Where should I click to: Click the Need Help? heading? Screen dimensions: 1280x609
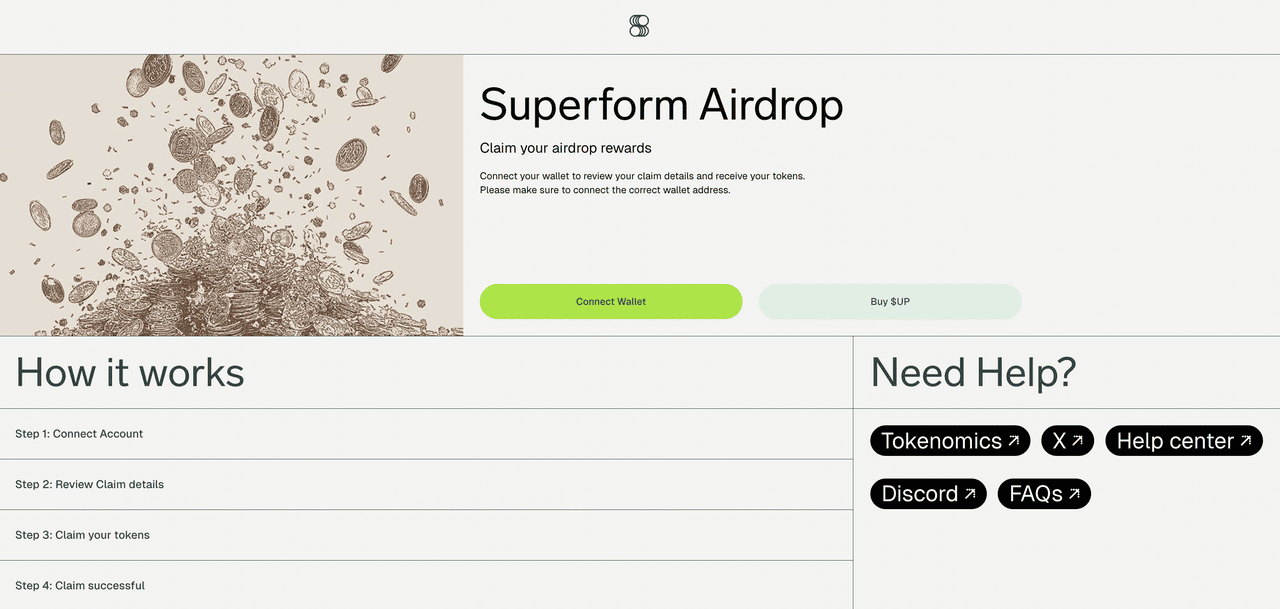pyautogui.click(x=973, y=372)
